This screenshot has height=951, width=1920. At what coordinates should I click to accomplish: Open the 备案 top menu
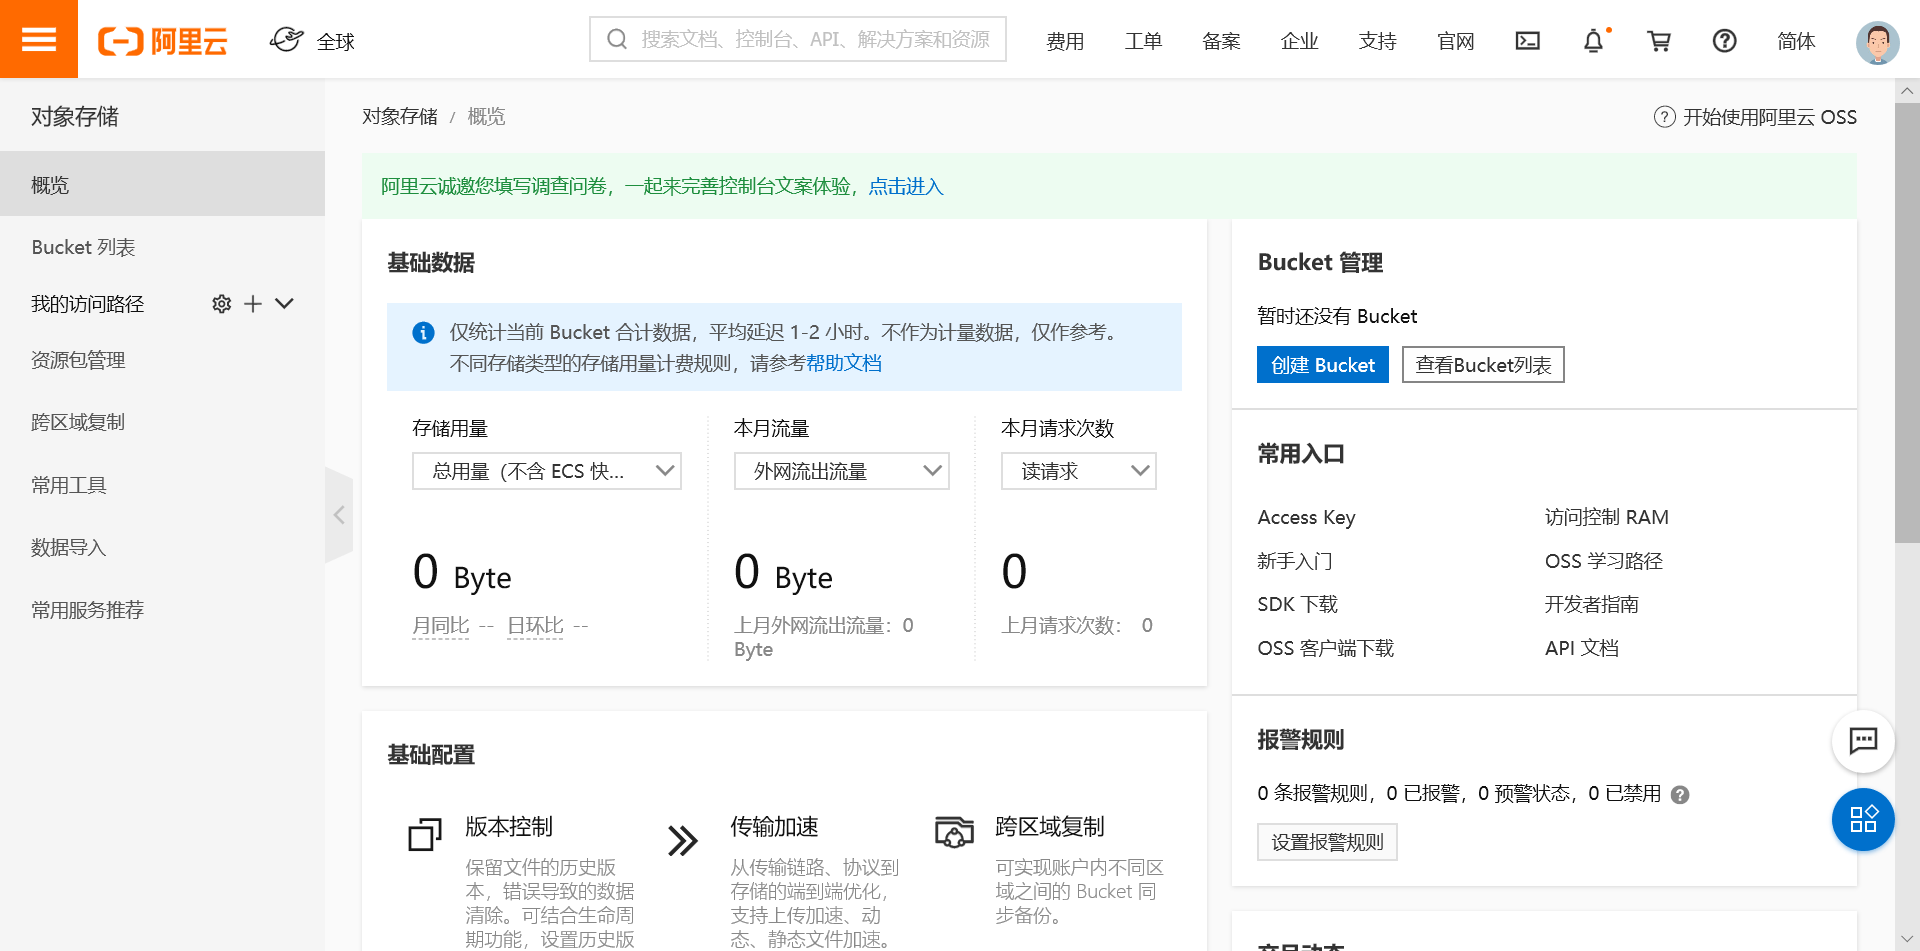tap(1221, 41)
